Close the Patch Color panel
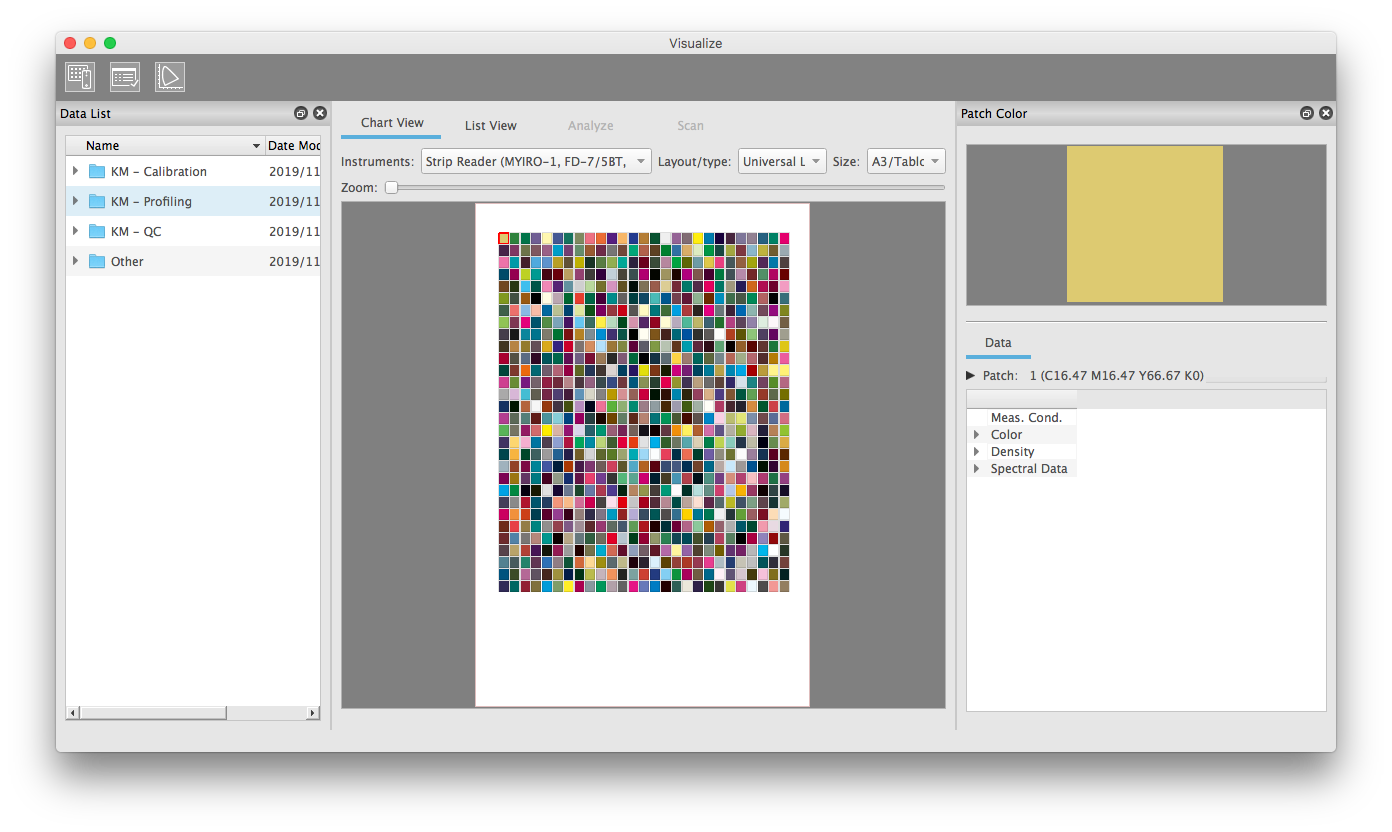The image size is (1392, 832). [1325, 114]
